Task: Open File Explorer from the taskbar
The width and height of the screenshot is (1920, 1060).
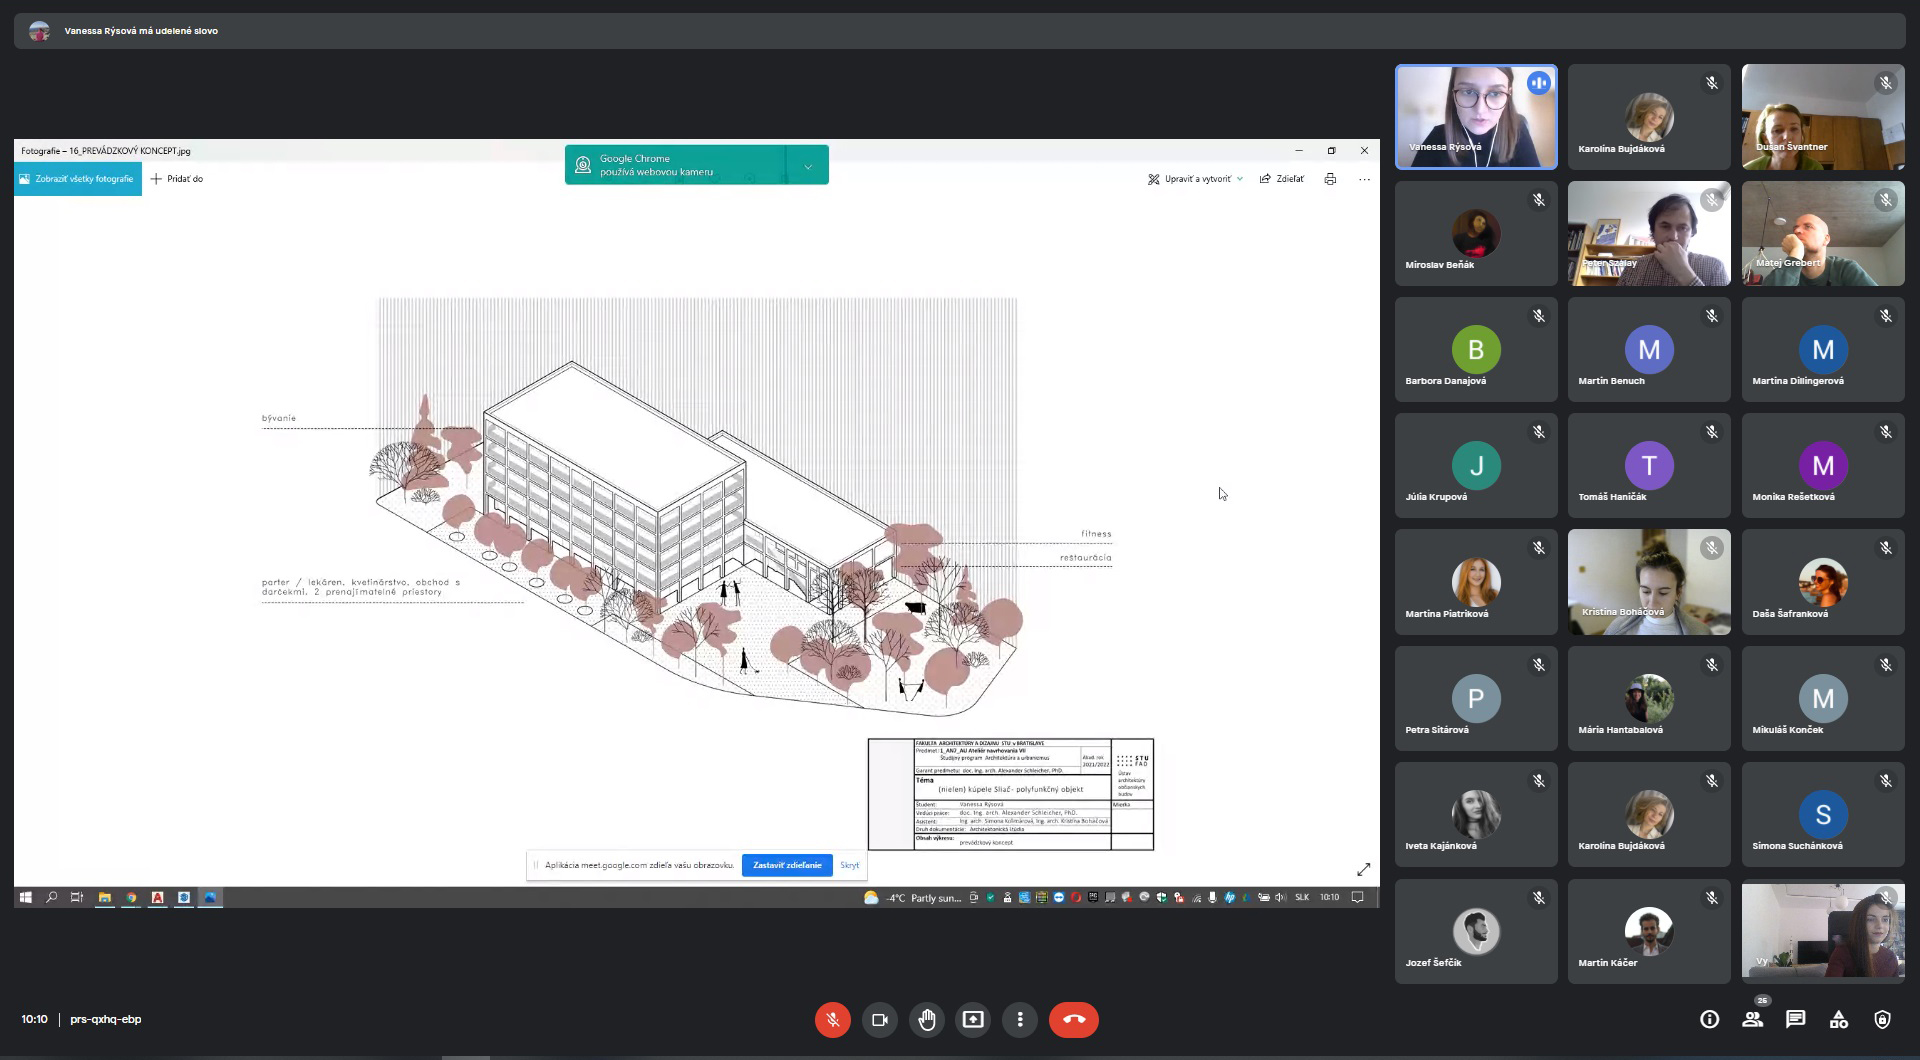Action: [104, 898]
